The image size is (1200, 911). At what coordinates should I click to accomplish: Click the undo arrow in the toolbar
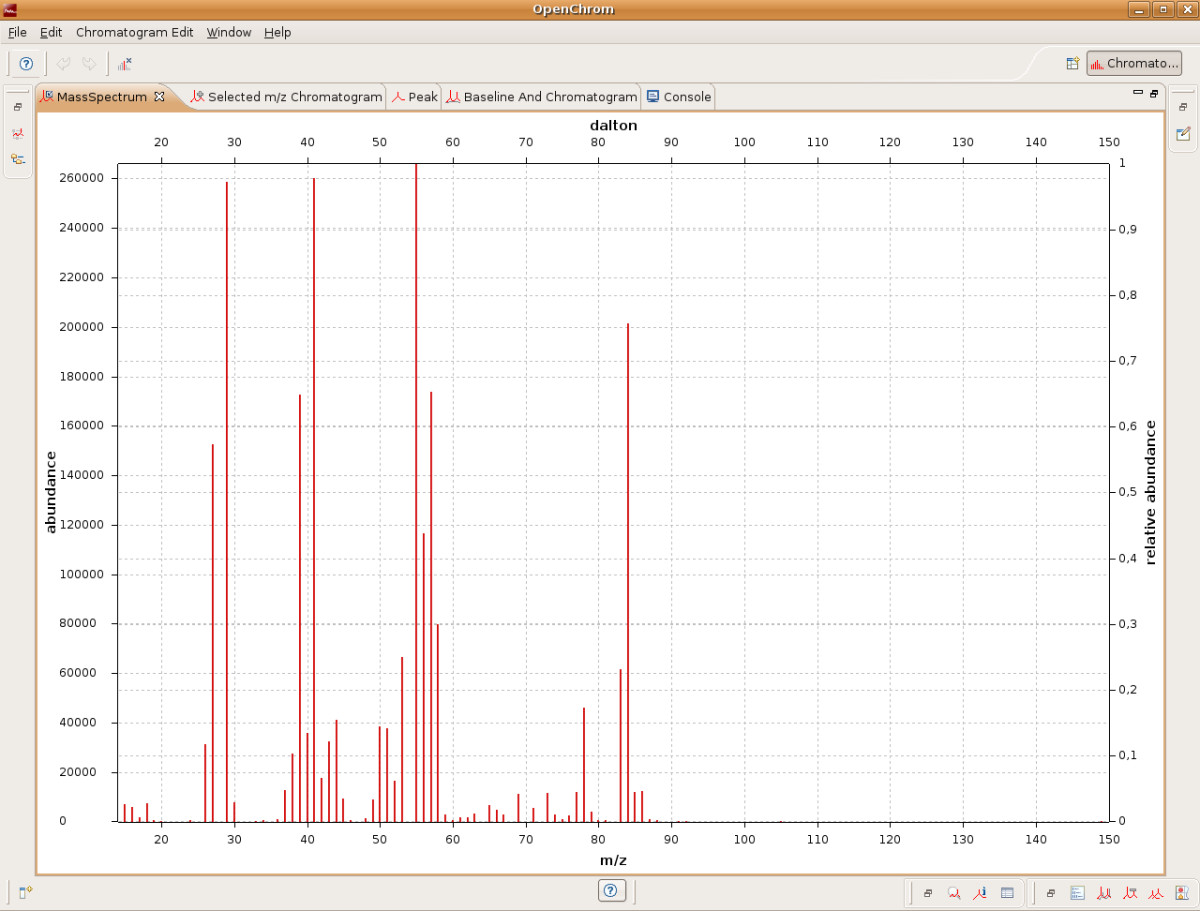click(x=64, y=64)
